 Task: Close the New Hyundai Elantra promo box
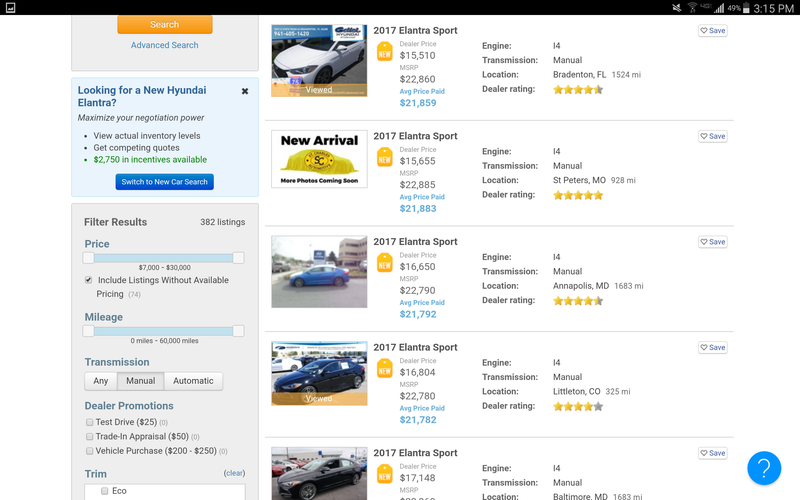(x=245, y=91)
